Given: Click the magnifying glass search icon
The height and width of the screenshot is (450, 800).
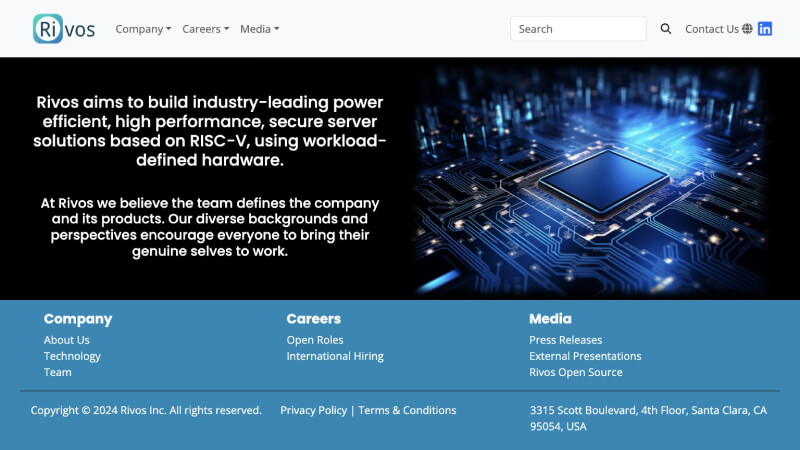Looking at the screenshot, I should tap(666, 29).
